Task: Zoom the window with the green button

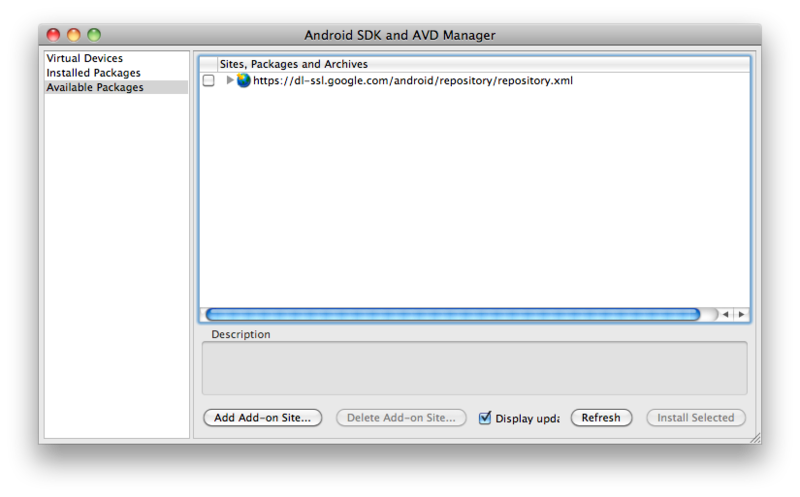Action: pyautogui.click(x=94, y=35)
